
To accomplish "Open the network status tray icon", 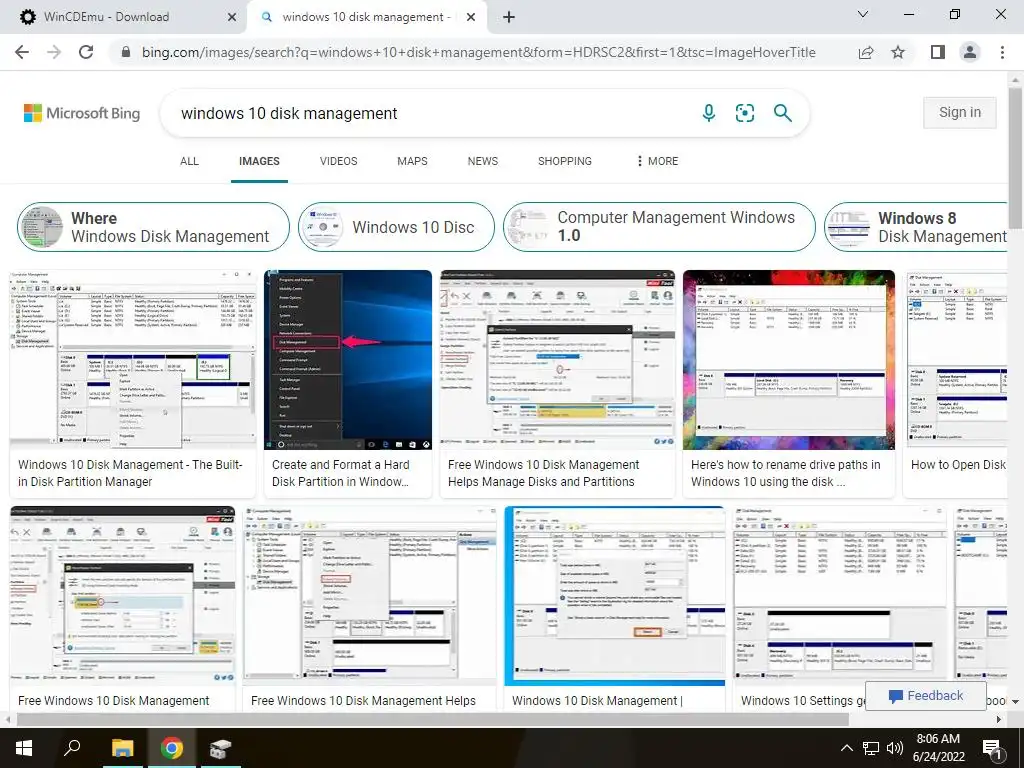I will tap(871, 748).
